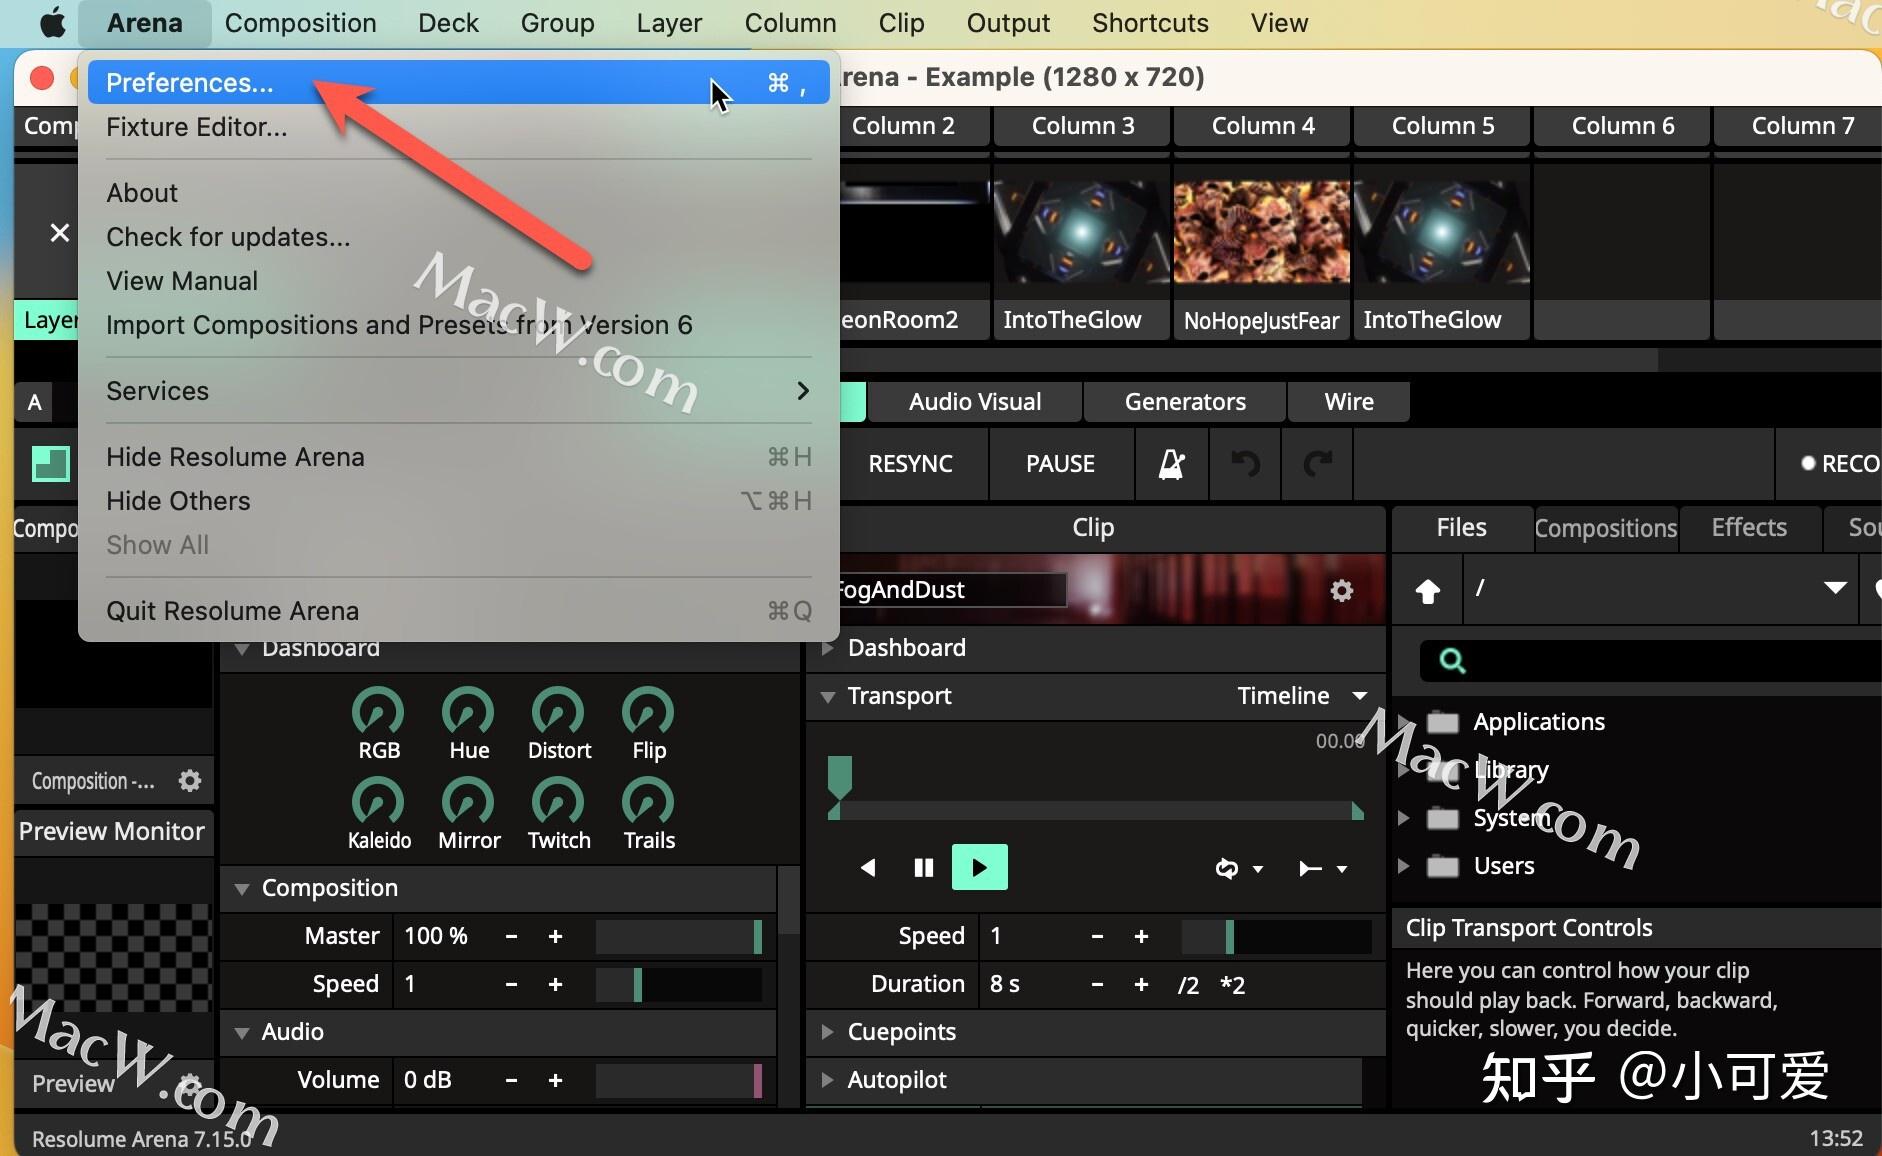Screen dimensions: 1882x1156
Task: Click the search icon in Files panel
Action: (x=1452, y=660)
